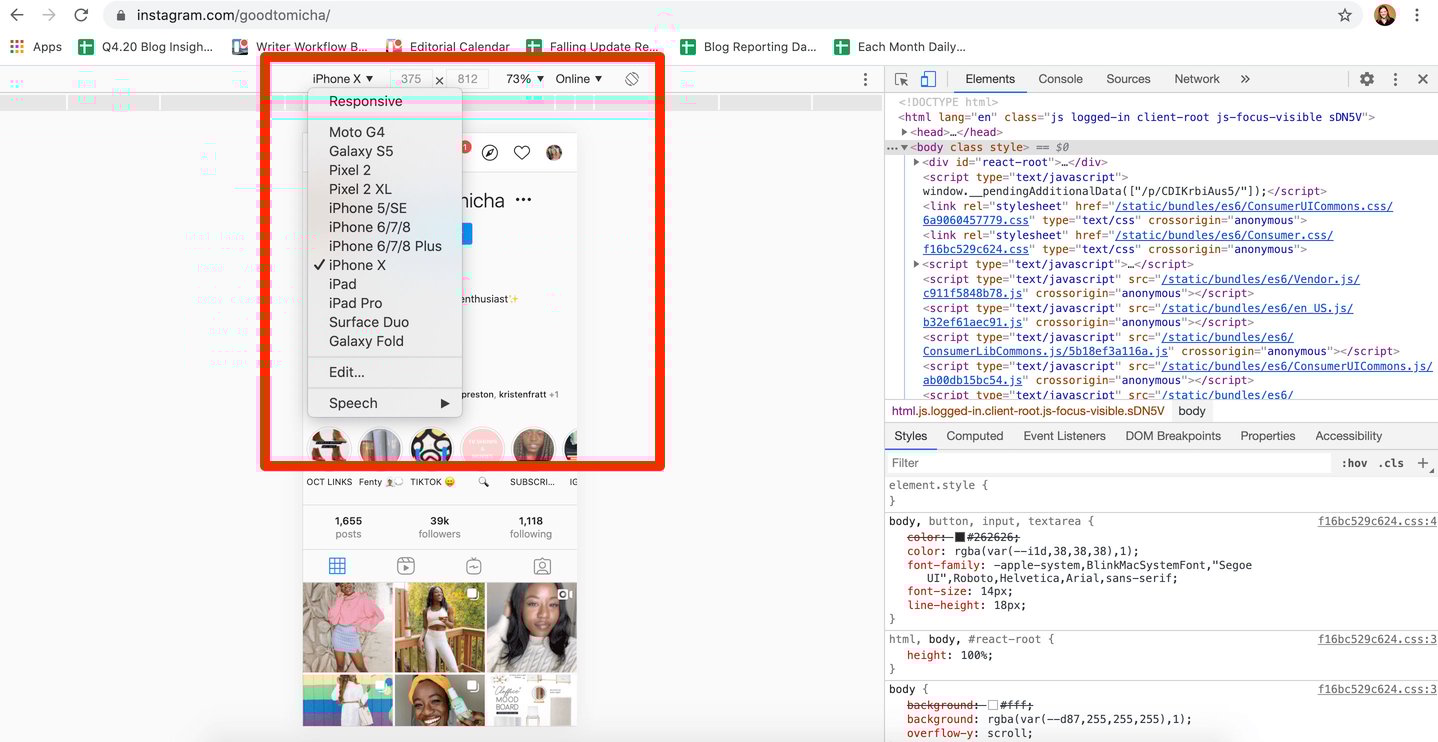The width and height of the screenshot is (1438, 742).
Task: Switch to tagged photos tab icon
Action: click(x=542, y=566)
